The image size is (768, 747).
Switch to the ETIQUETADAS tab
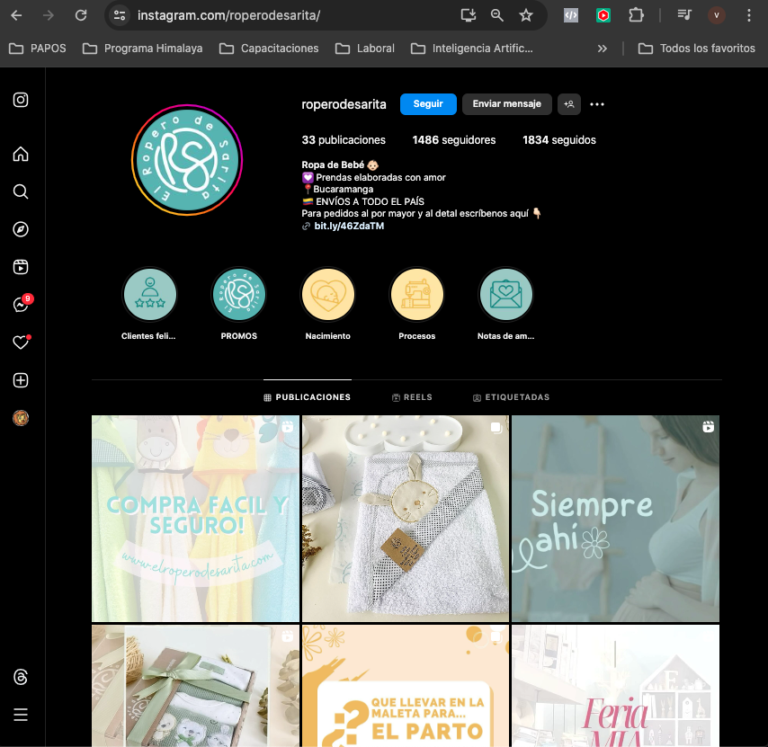(x=511, y=397)
